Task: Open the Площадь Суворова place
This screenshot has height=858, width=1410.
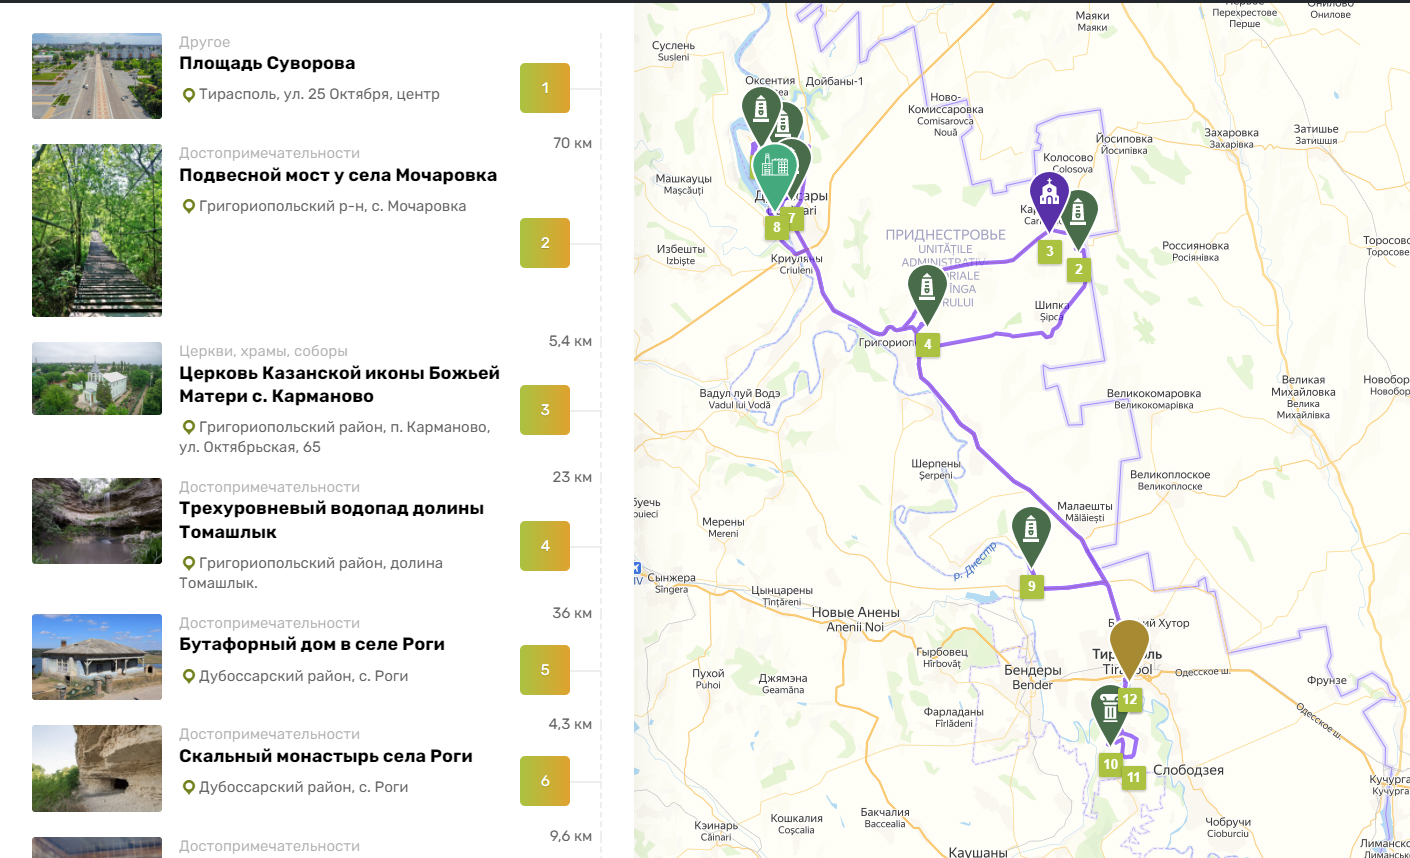Action: point(267,63)
